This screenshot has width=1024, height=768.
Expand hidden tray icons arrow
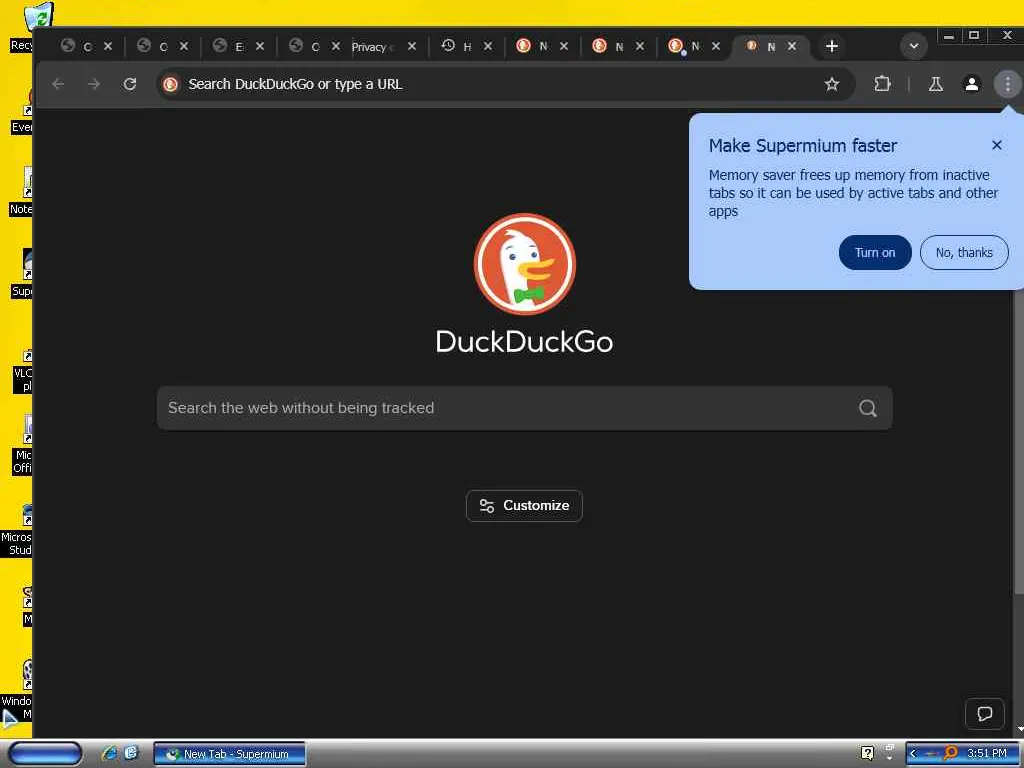pyautogui.click(x=913, y=754)
